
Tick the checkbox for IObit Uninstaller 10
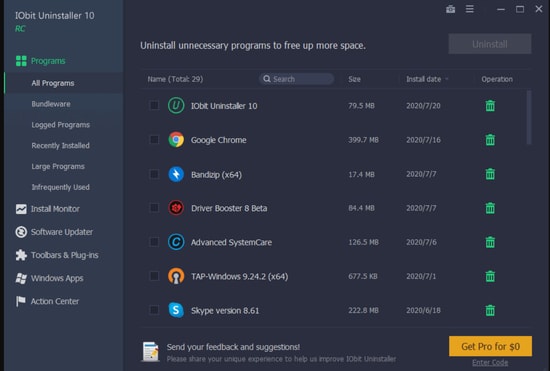pyautogui.click(x=154, y=106)
